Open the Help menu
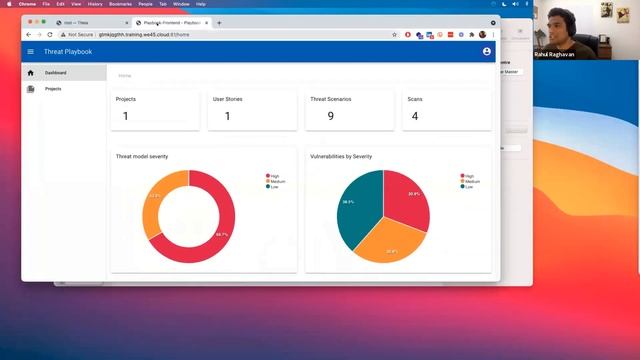Image resolution: width=640 pixels, height=360 pixels. tap(200, 4)
